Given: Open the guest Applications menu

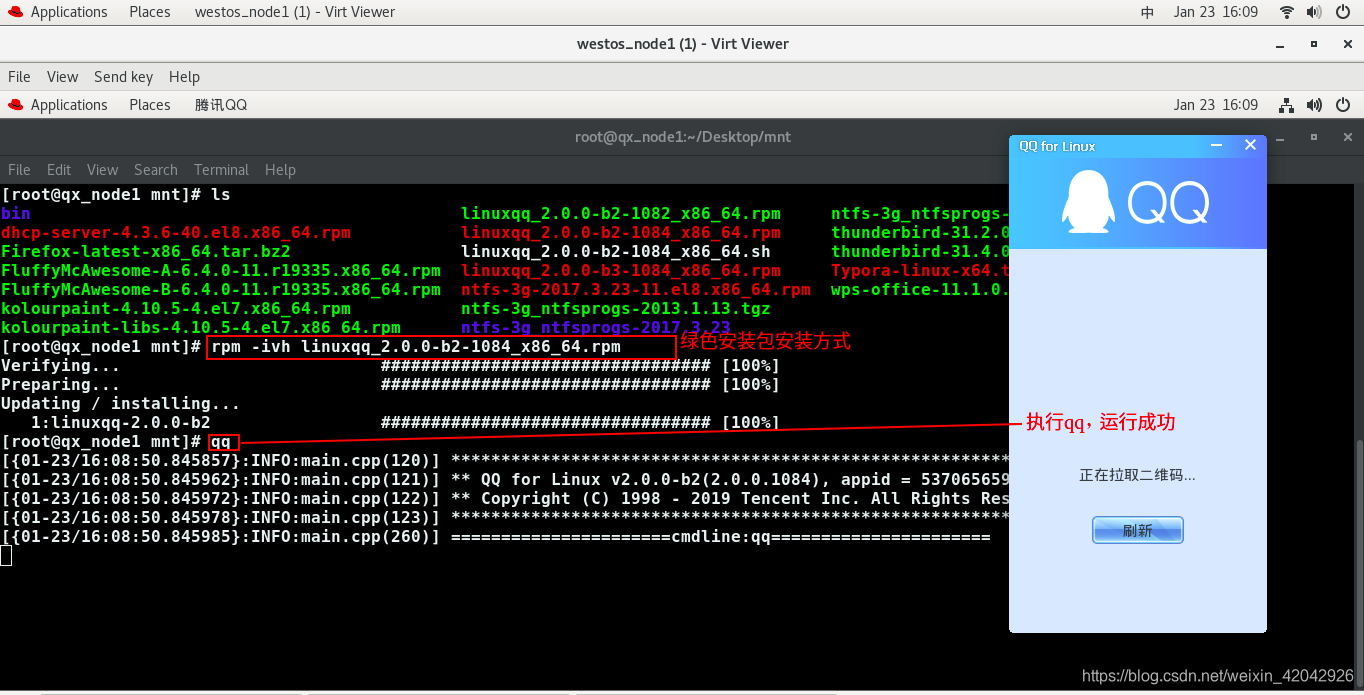Looking at the screenshot, I should point(69,105).
